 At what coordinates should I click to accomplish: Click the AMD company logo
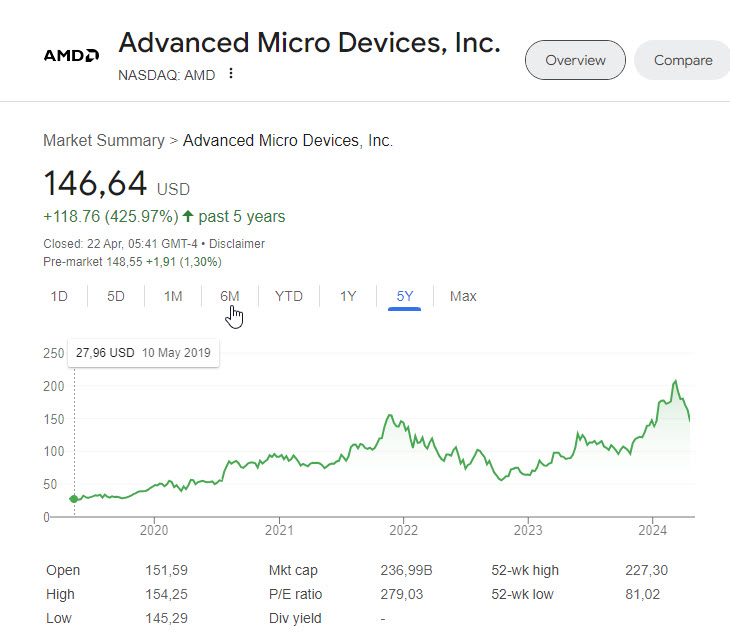(x=71, y=55)
